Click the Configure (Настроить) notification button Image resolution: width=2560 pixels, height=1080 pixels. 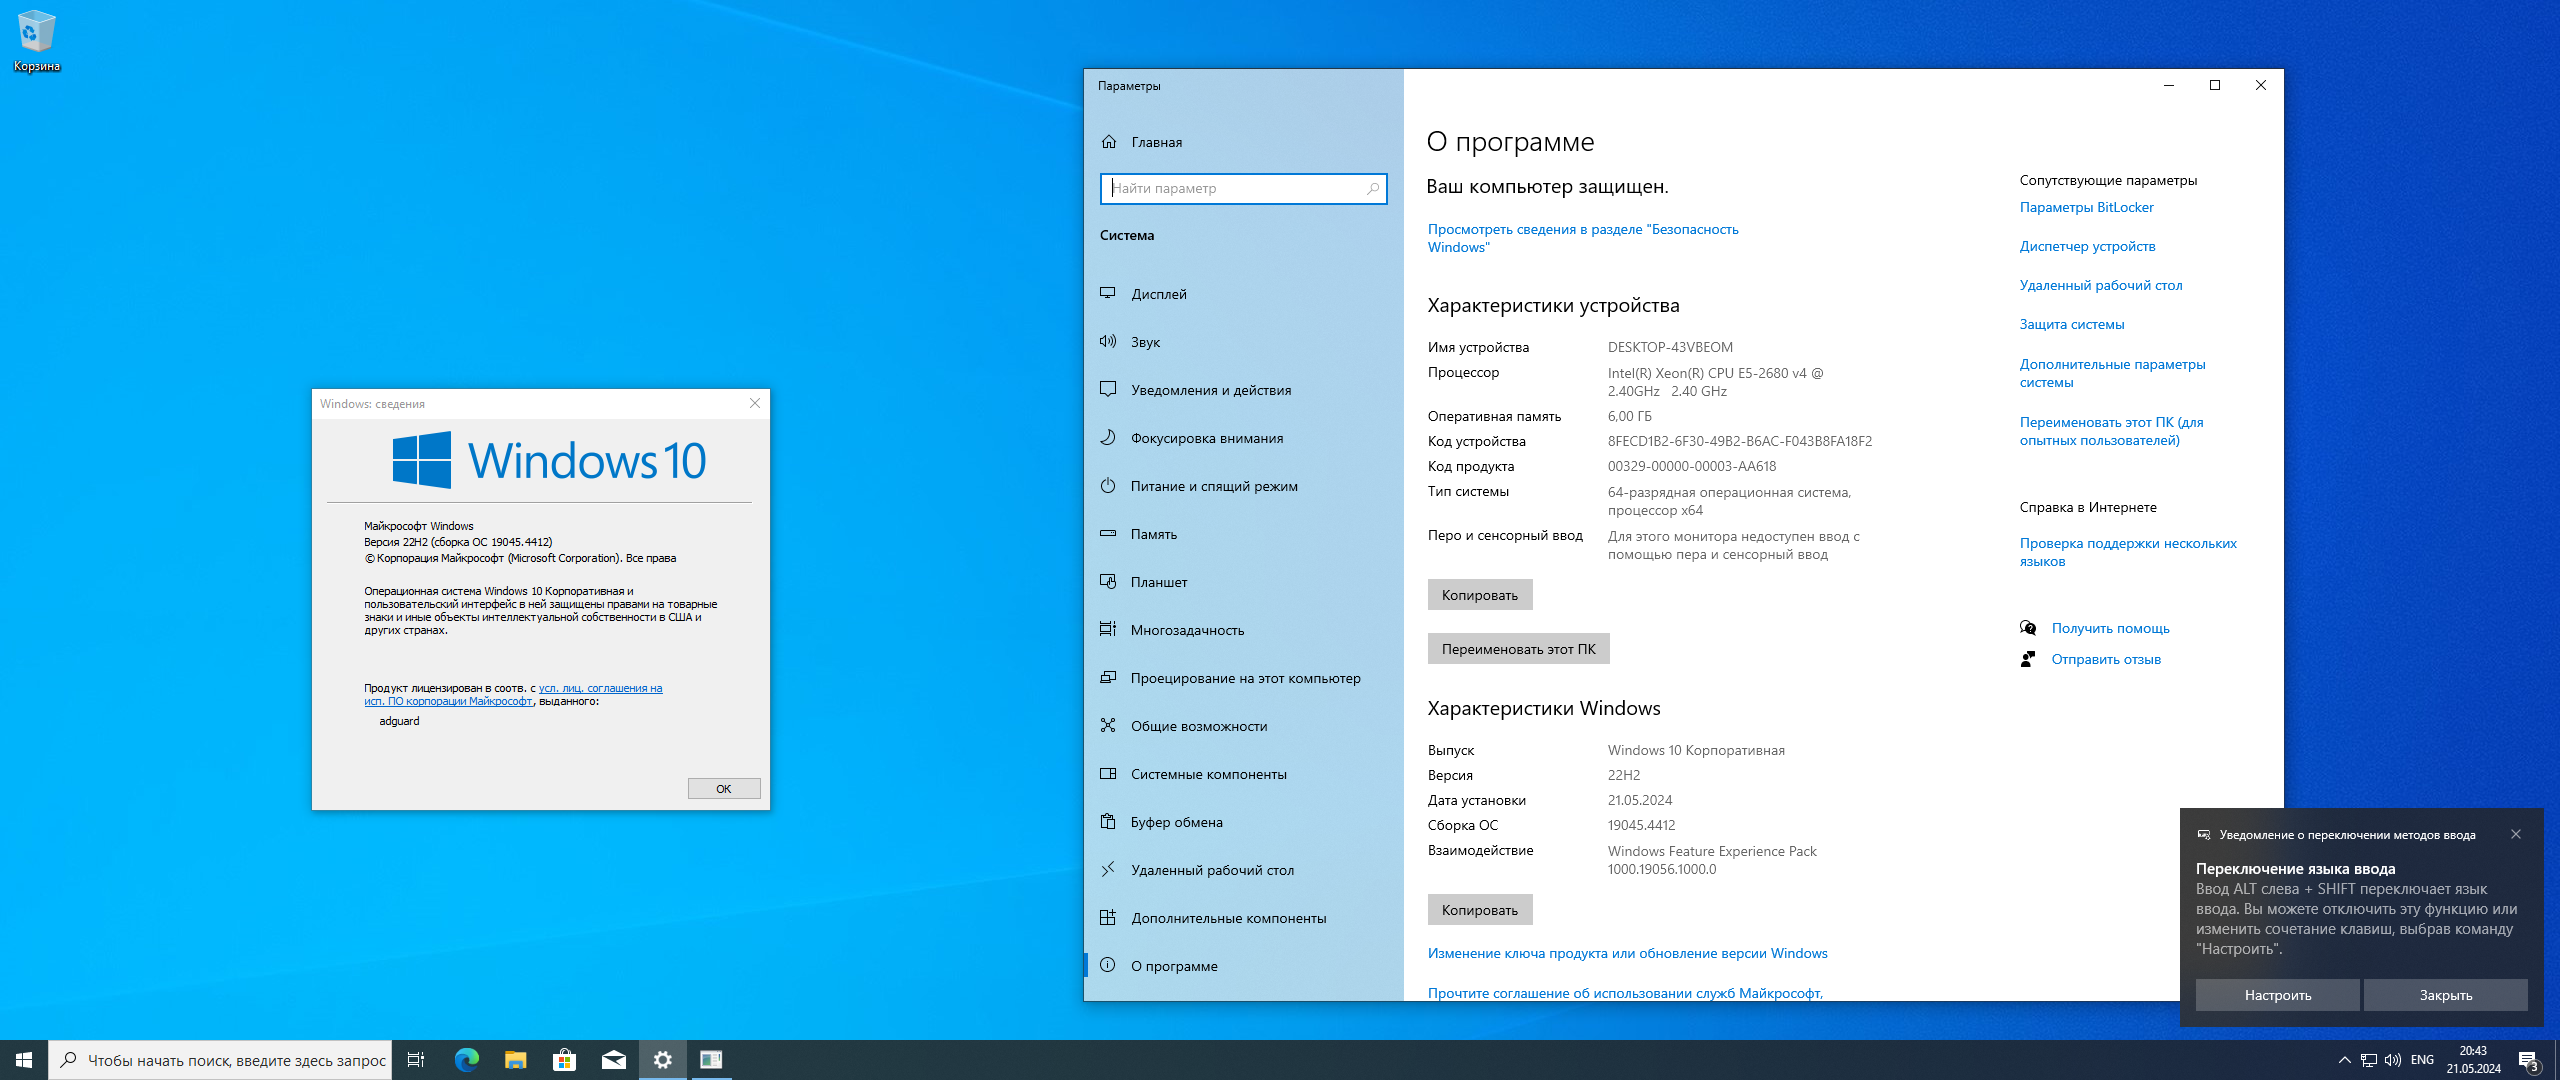pyautogui.click(x=2277, y=995)
